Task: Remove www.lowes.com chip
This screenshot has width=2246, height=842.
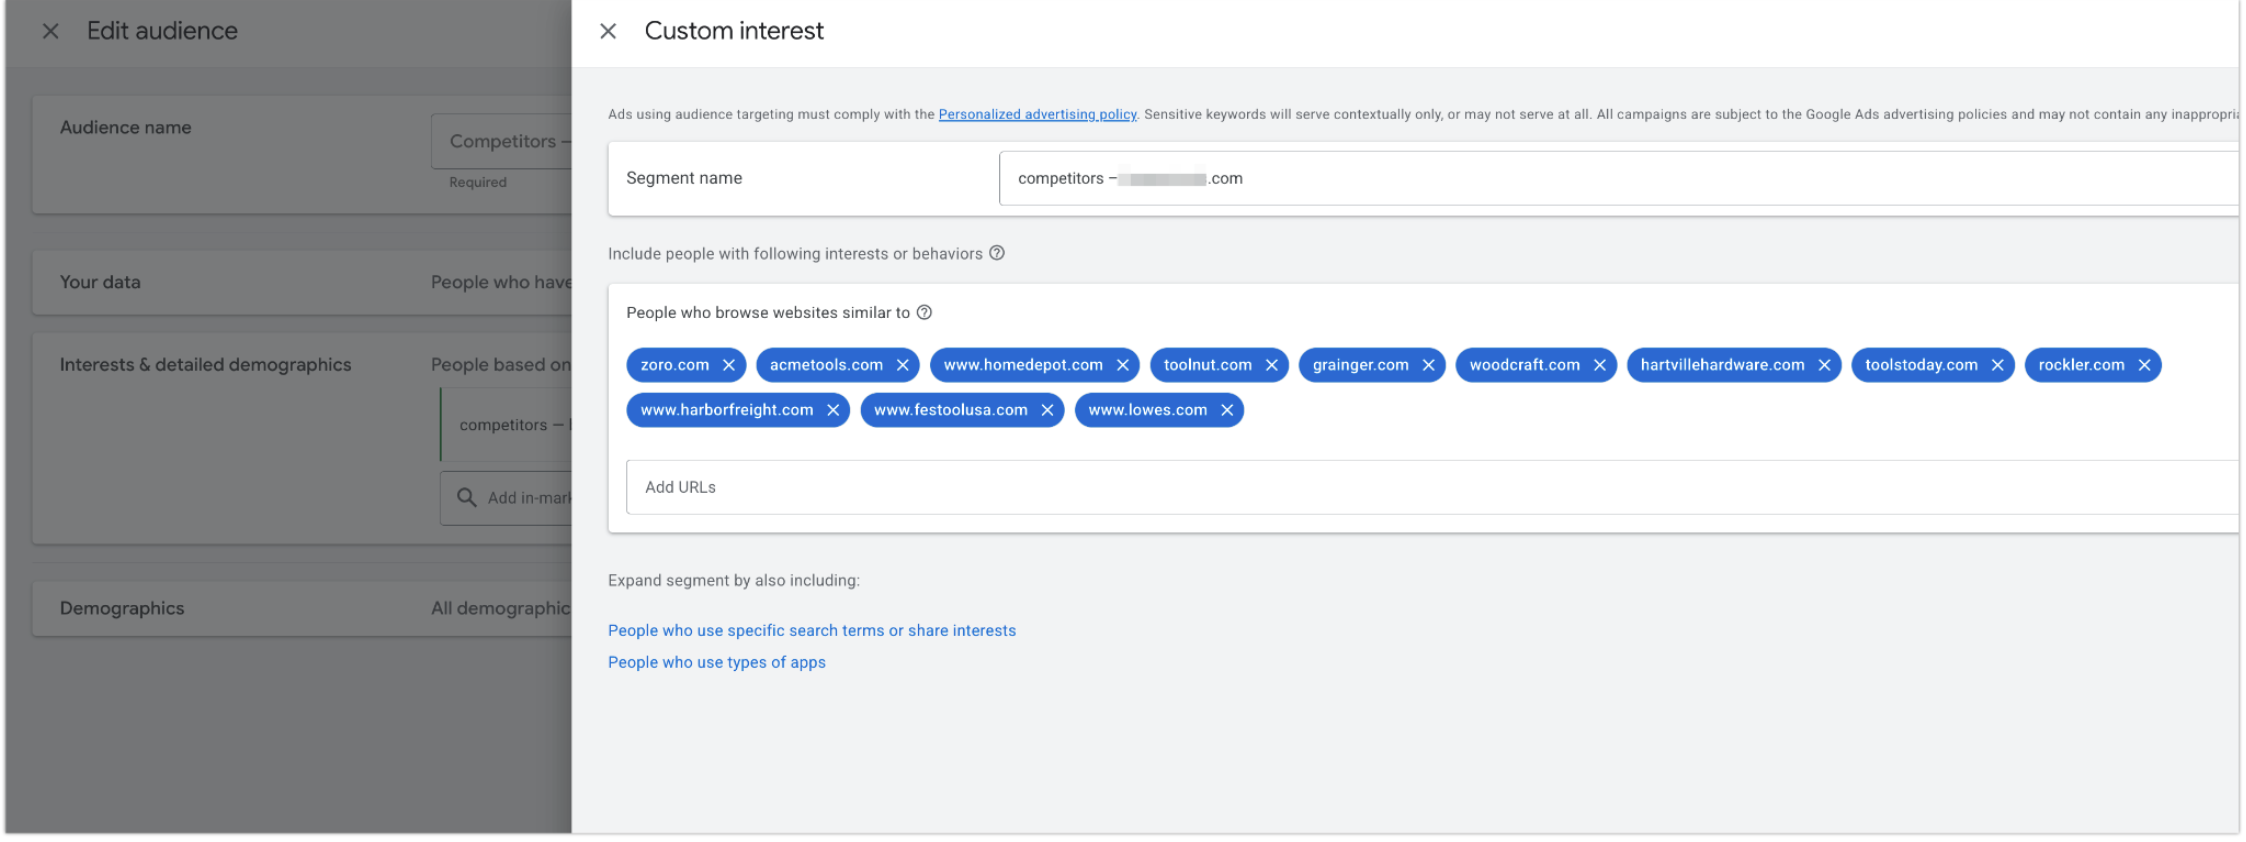Action: tap(1227, 410)
